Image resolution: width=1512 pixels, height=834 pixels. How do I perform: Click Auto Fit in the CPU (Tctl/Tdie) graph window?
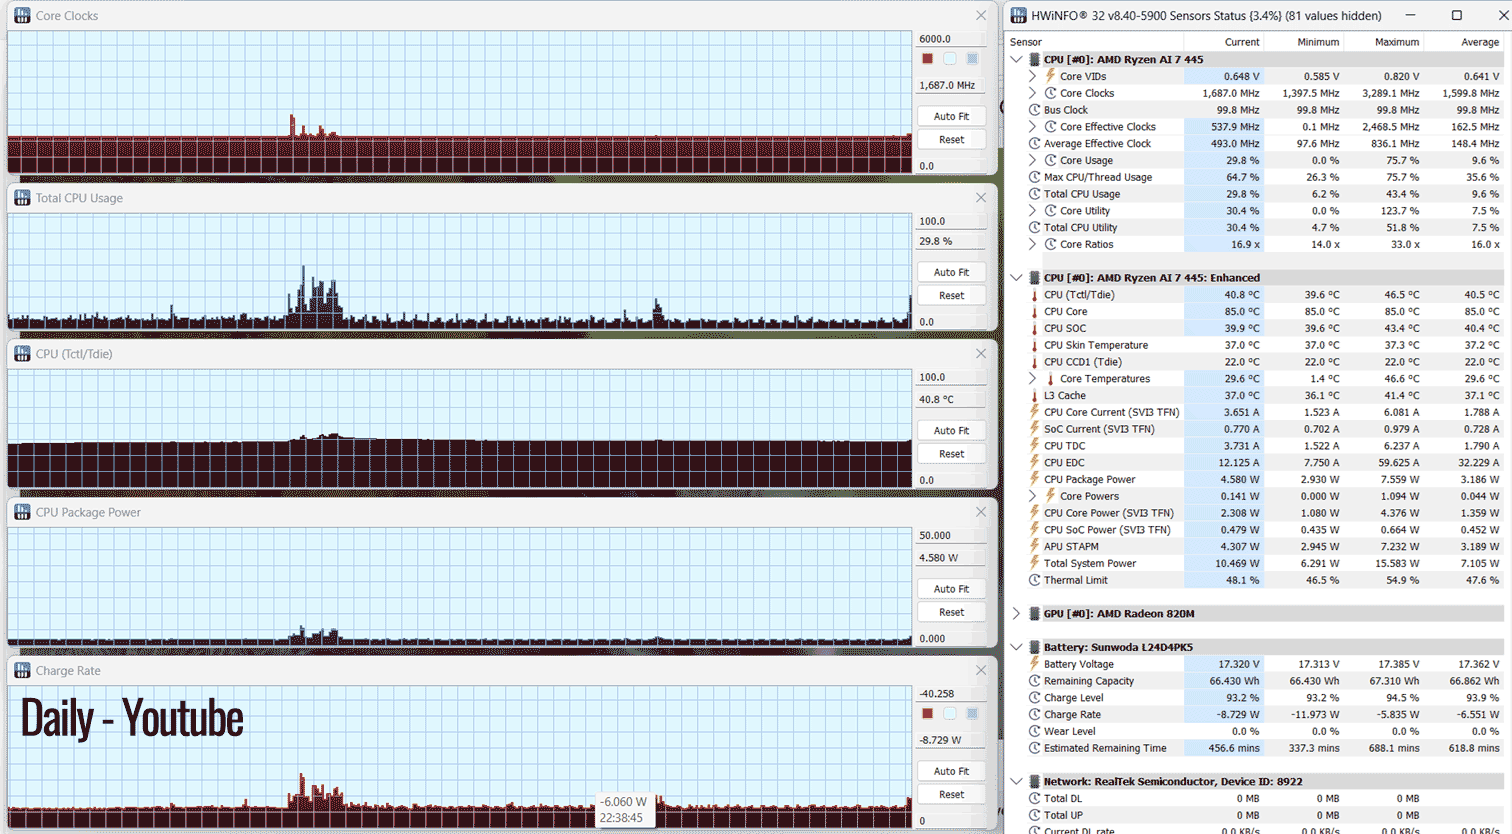(951, 430)
